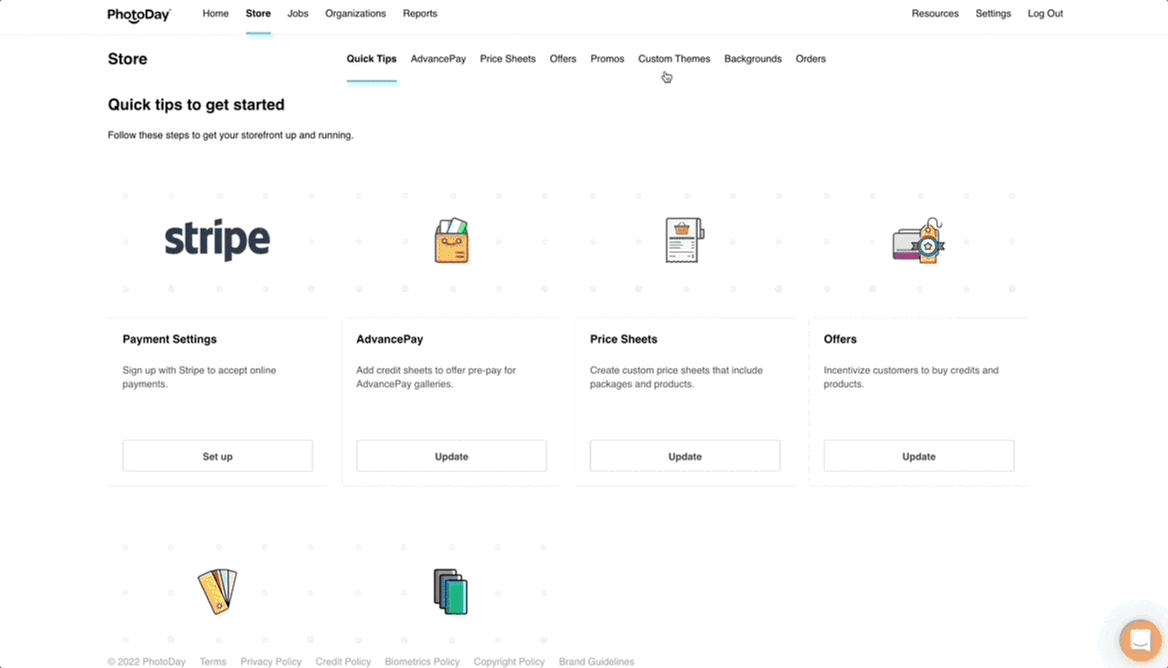Click the PhotoDay logo
This screenshot has height=668, width=1168.
coord(139,14)
